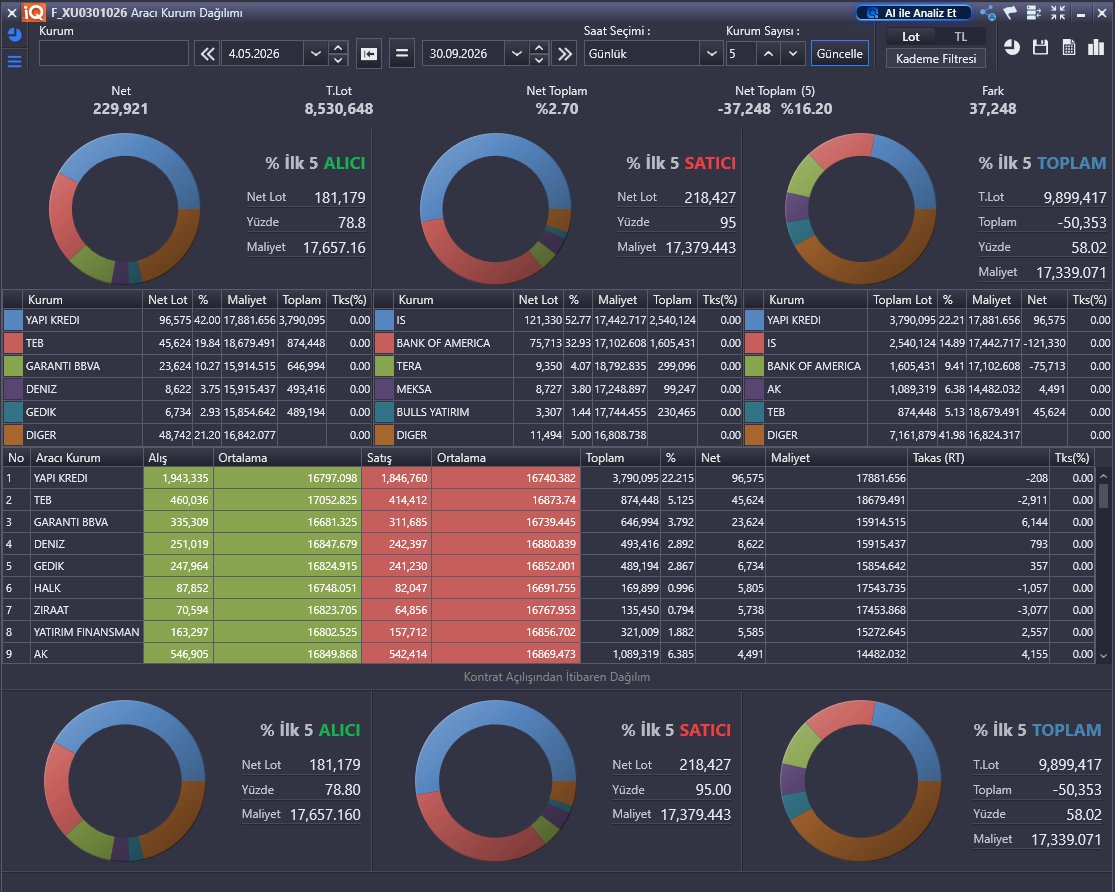Sort the main table by Alış column header

178,458
